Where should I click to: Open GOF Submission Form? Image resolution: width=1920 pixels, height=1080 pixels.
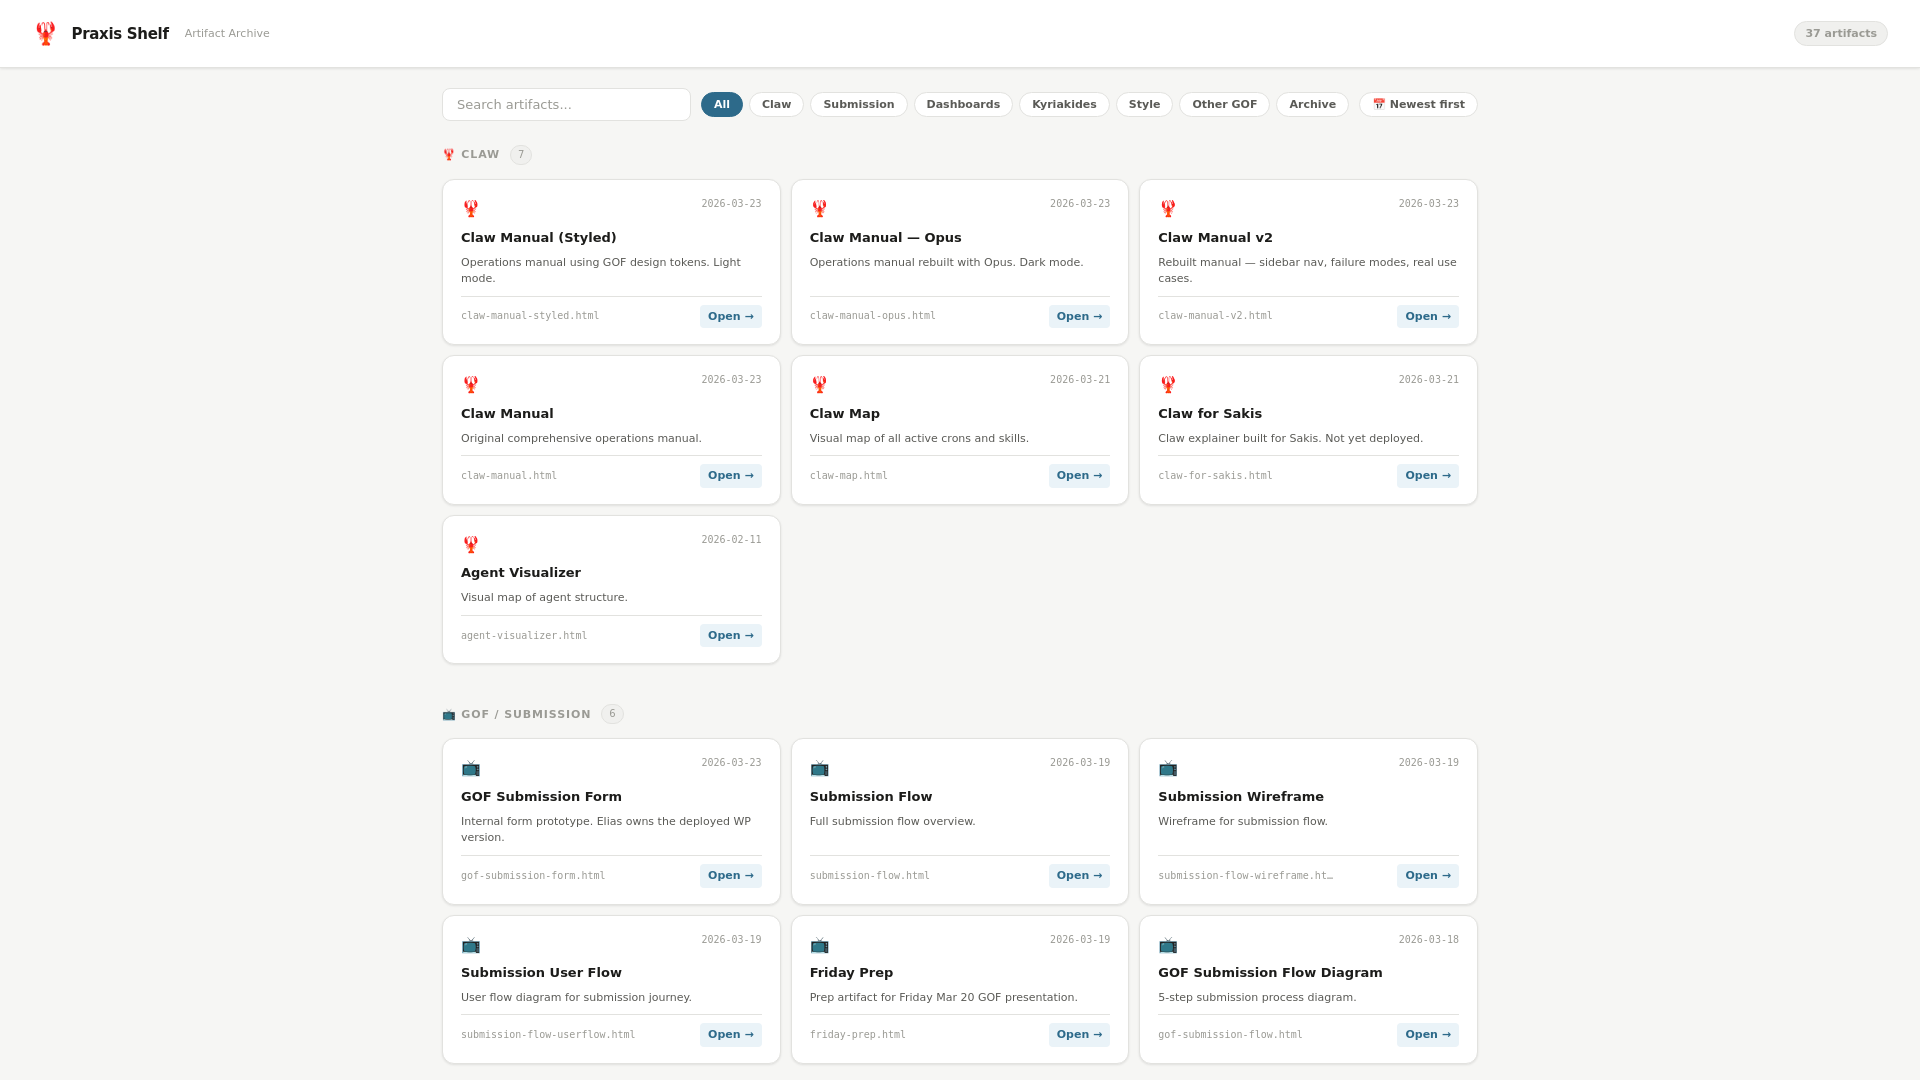(x=731, y=876)
